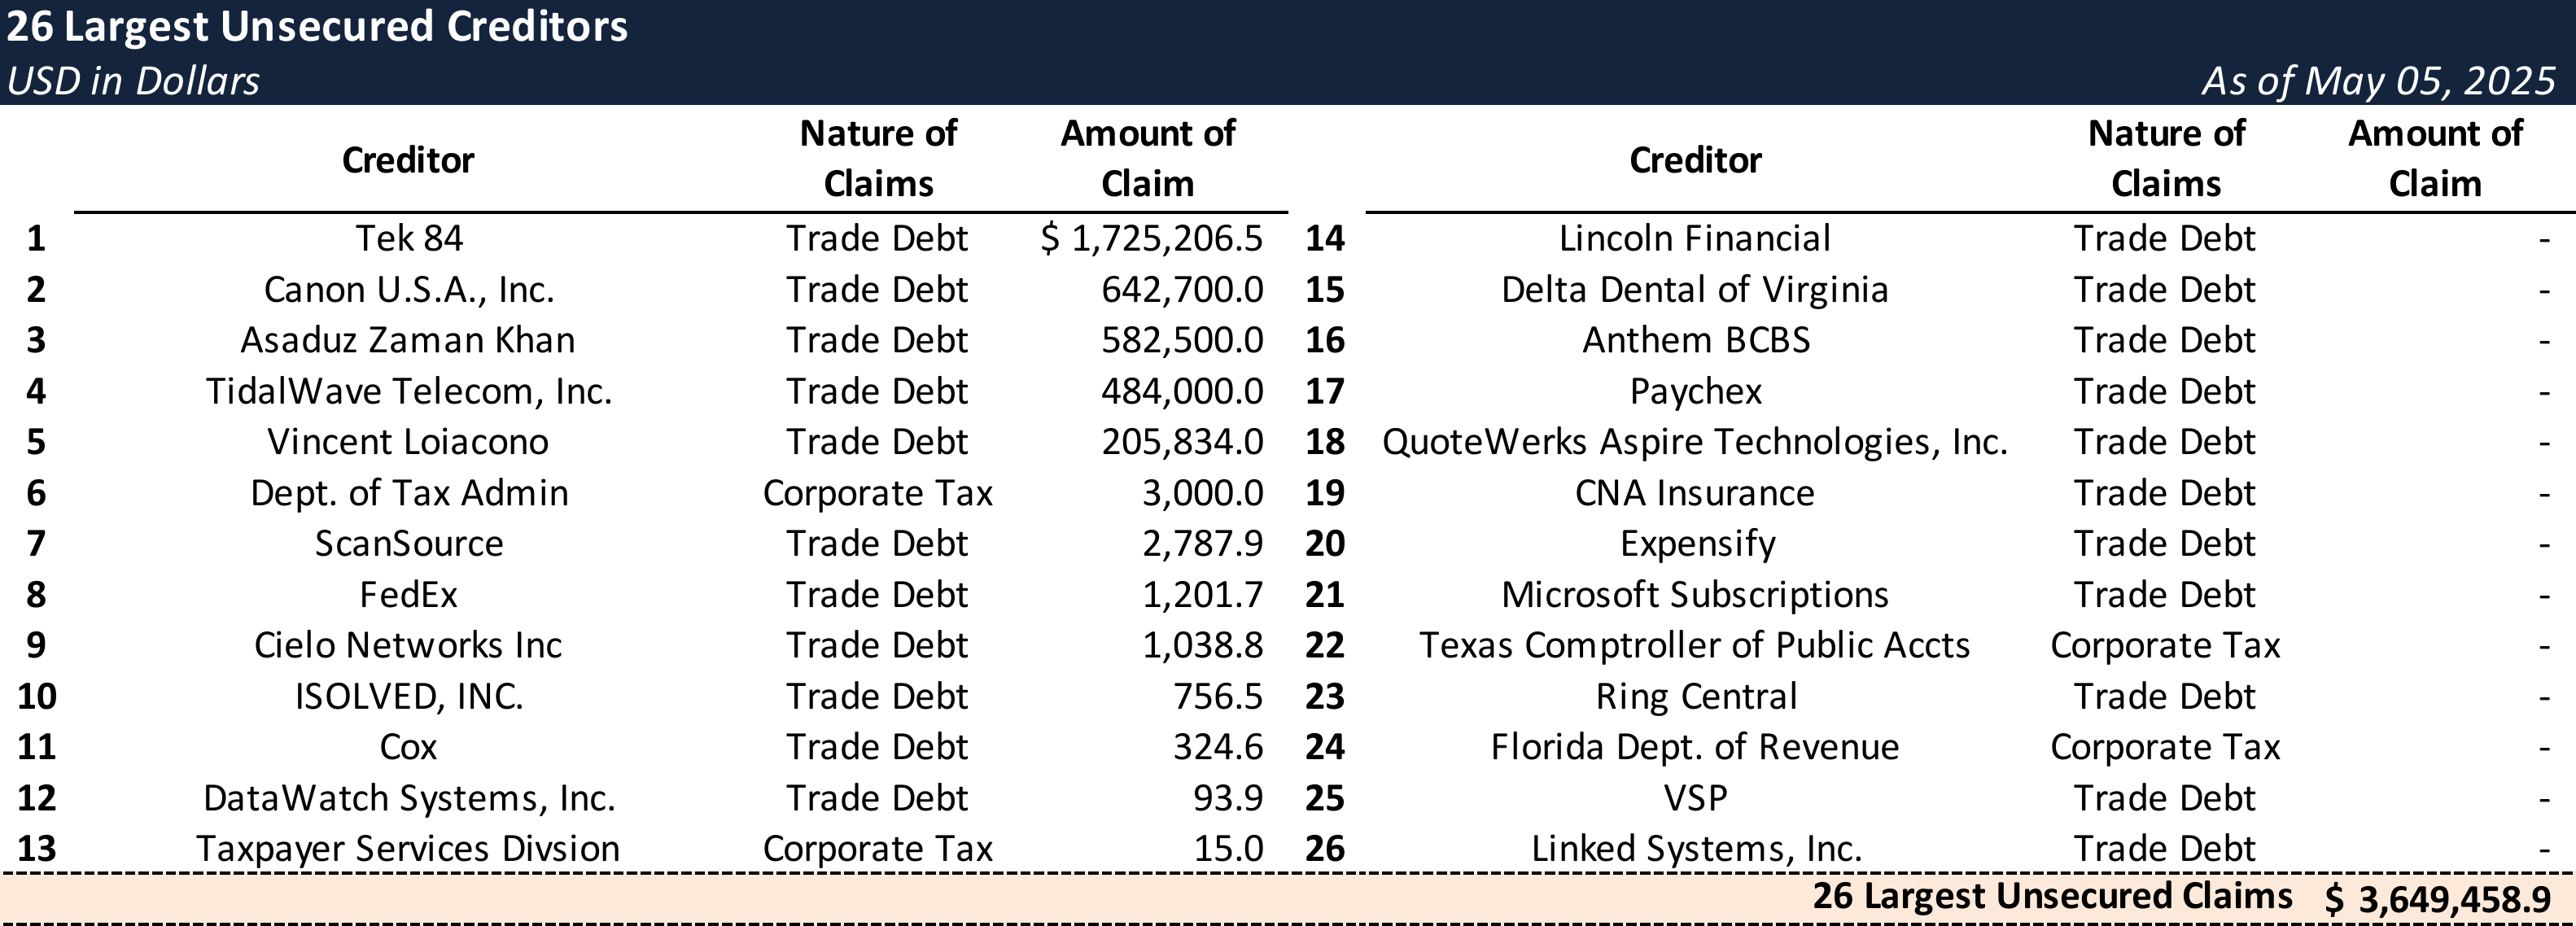Click 'Trade Debt' in Expensify row
This screenshot has height=926, width=2576.
2165,544
